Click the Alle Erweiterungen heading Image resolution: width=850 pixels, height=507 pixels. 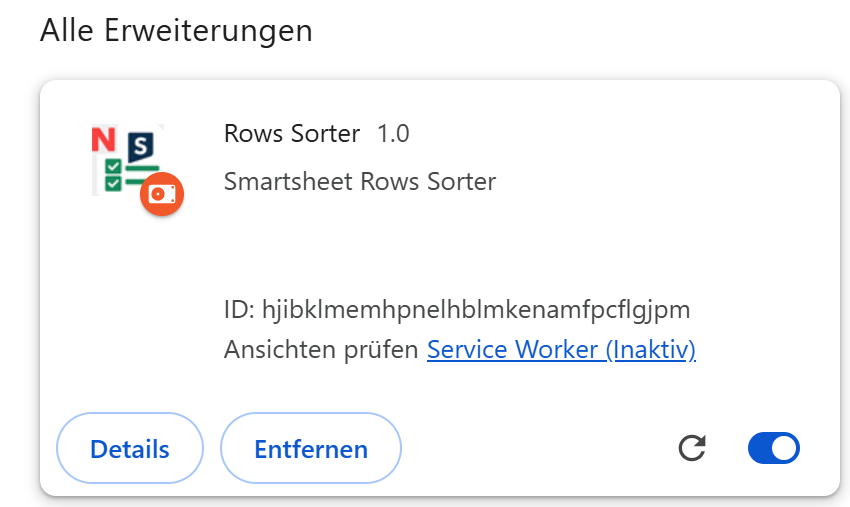point(176,30)
